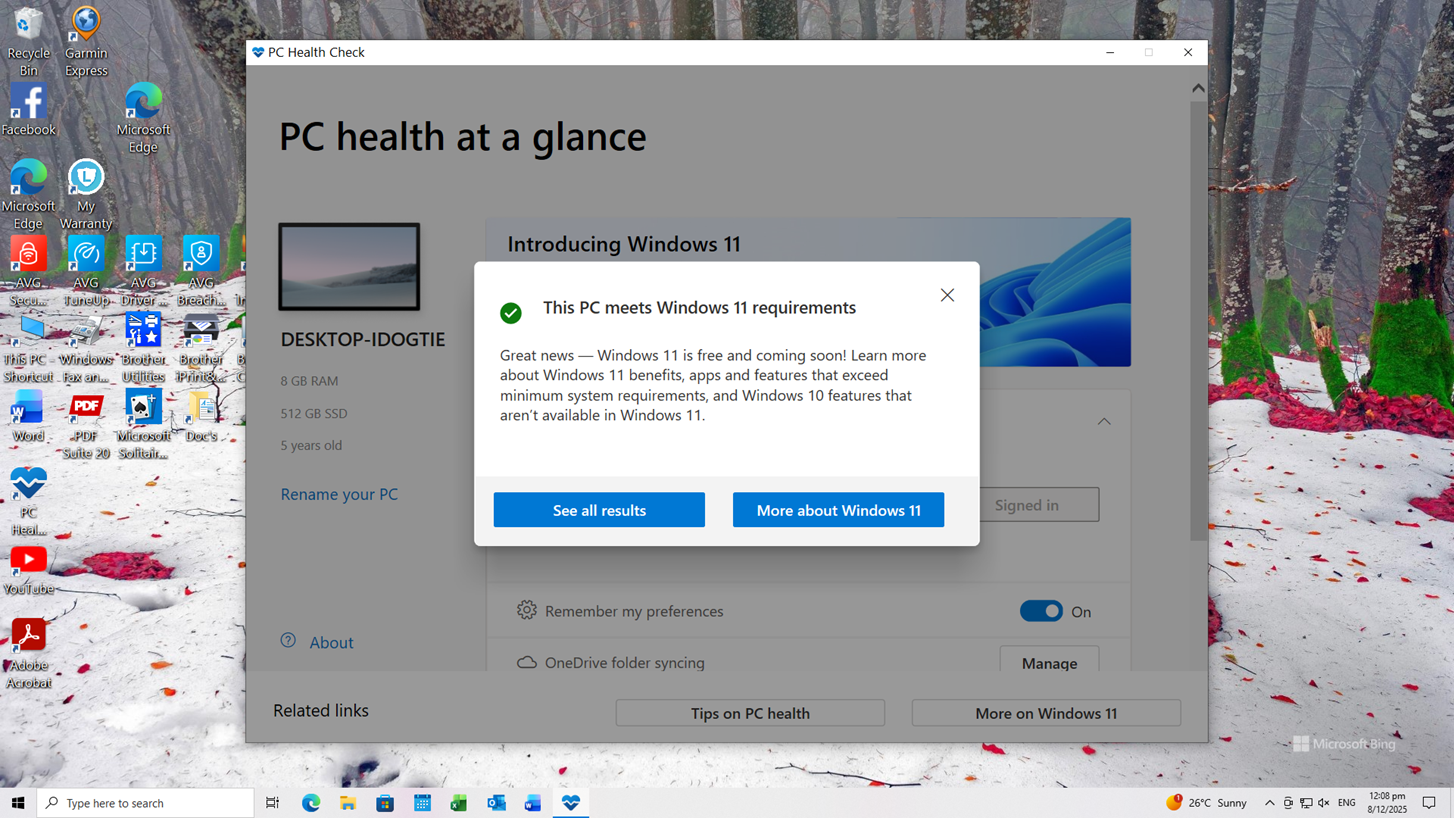Screen dimensions: 1454x818
Task: Launch Adobe Acrobat from the desktop
Action: [x=28, y=655]
